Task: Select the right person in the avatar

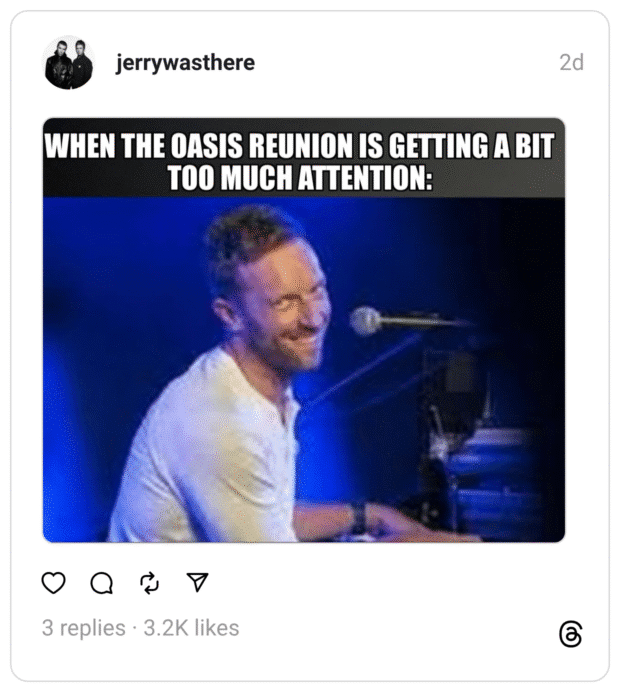Action: (x=82, y=63)
